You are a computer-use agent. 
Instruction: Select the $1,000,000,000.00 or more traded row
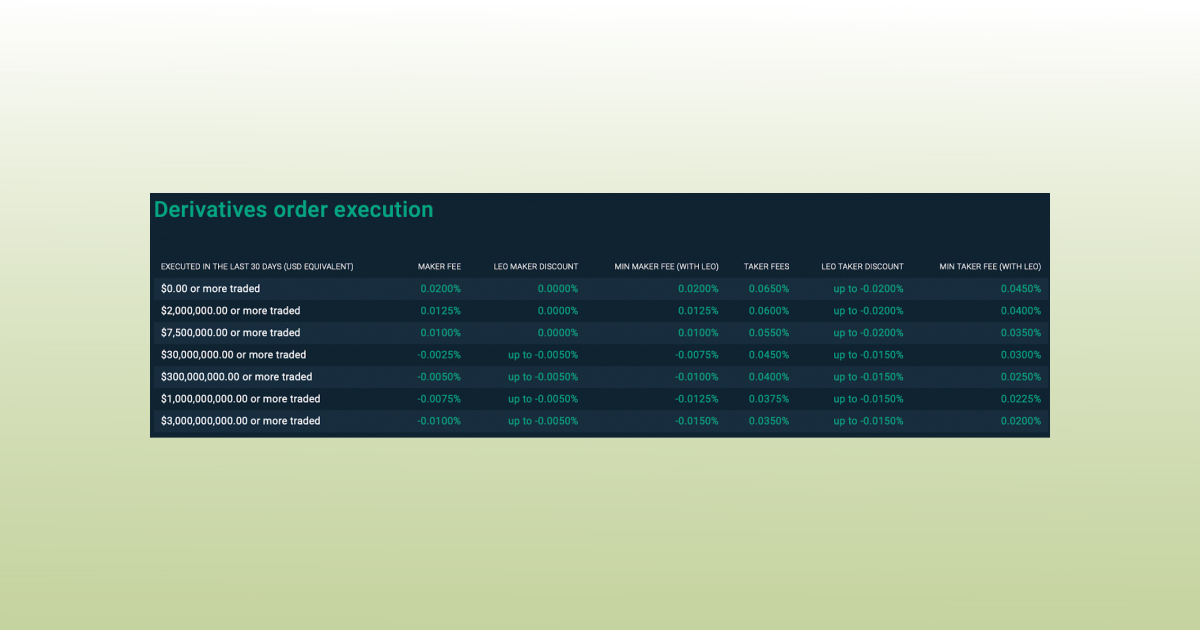(241, 398)
